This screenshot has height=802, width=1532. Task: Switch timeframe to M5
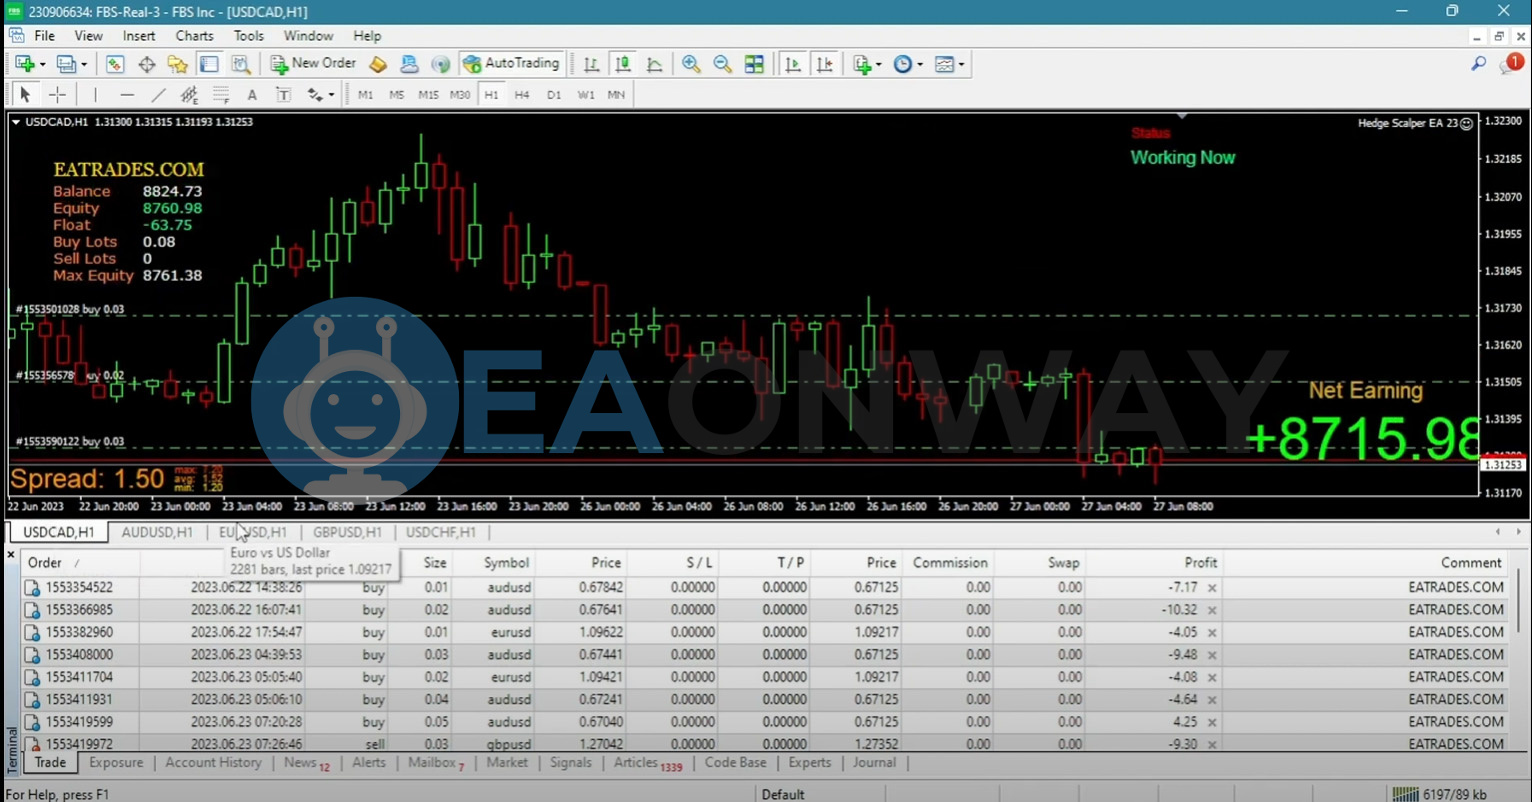[x=396, y=95]
